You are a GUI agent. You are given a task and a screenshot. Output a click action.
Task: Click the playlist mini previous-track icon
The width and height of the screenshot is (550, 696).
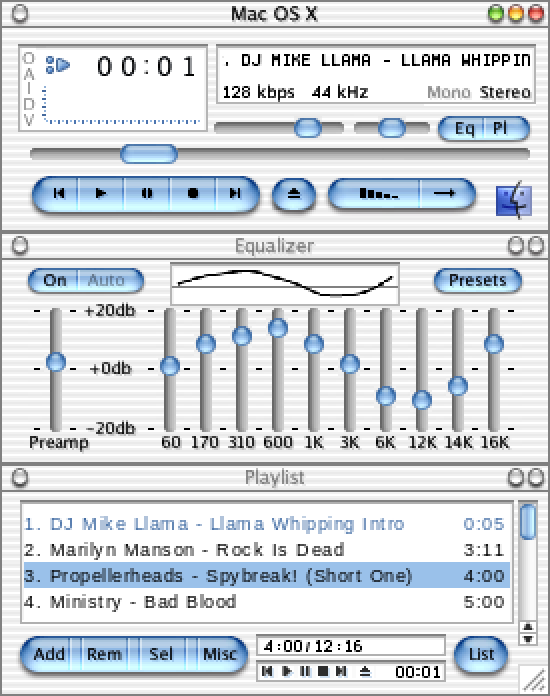[267, 671]
